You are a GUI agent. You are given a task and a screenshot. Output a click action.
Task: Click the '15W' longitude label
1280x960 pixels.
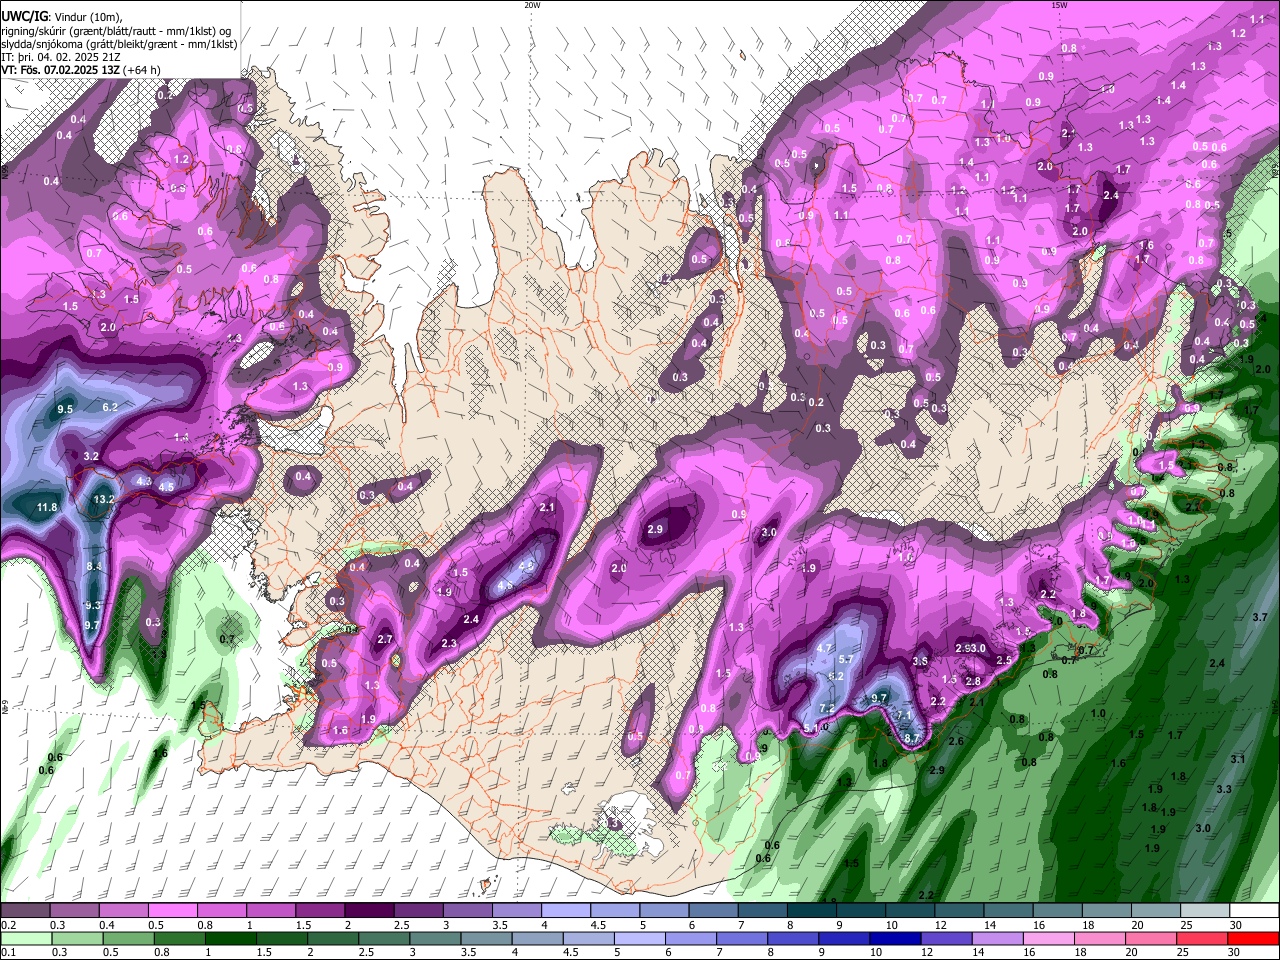point(1059,5)
